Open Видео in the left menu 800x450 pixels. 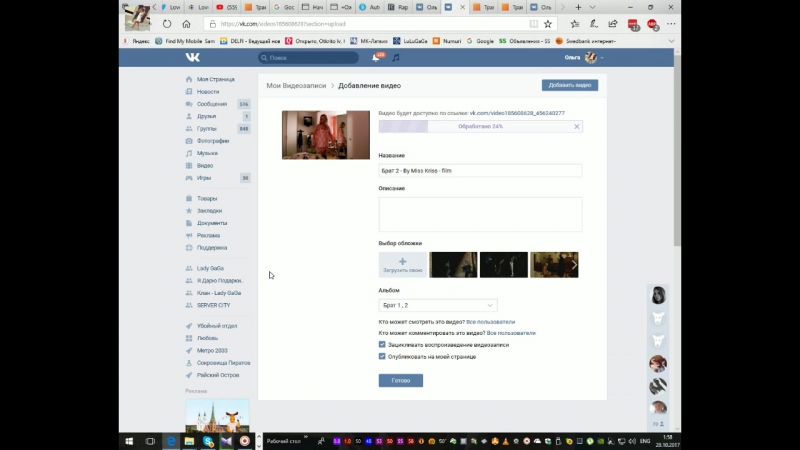pyautogui.click(x=204, y=165)
